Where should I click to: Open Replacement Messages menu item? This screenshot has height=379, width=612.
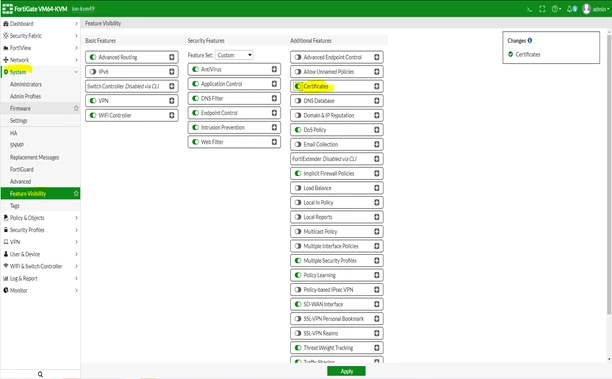point(34,157)
